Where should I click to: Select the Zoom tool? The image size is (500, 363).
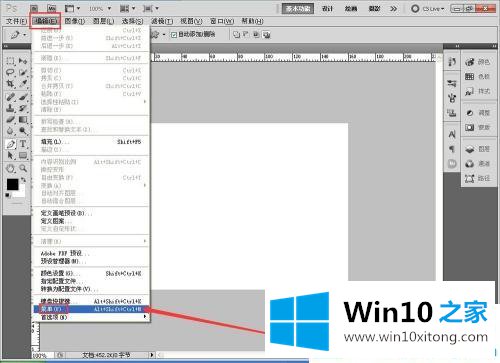pos(23,169)
